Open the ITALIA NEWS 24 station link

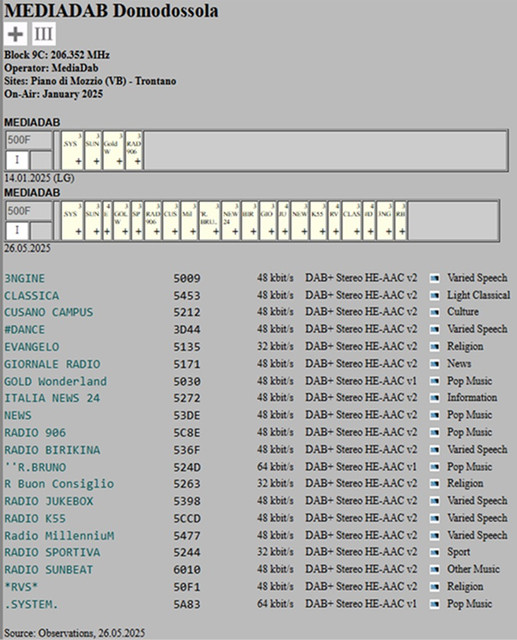click(x=52, y=398)
